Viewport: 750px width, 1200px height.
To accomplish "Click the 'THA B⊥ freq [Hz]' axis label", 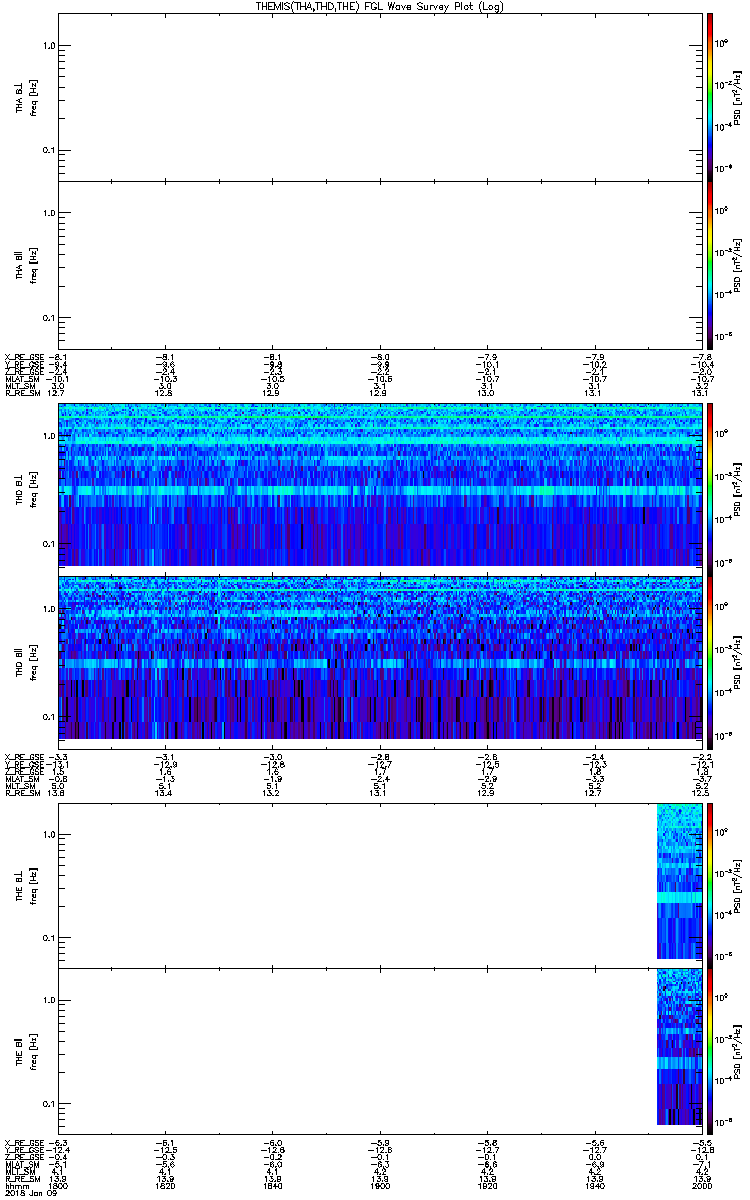I will pyautogui.click(x=25, y=97).
